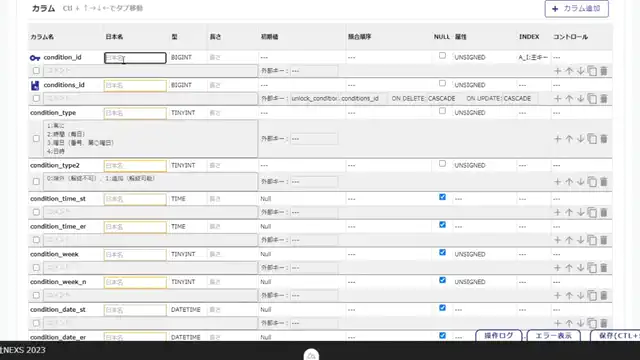640x360 pixels.
Task: Toggle NULL checkbox for condition_type2
Action: (442, 164)
